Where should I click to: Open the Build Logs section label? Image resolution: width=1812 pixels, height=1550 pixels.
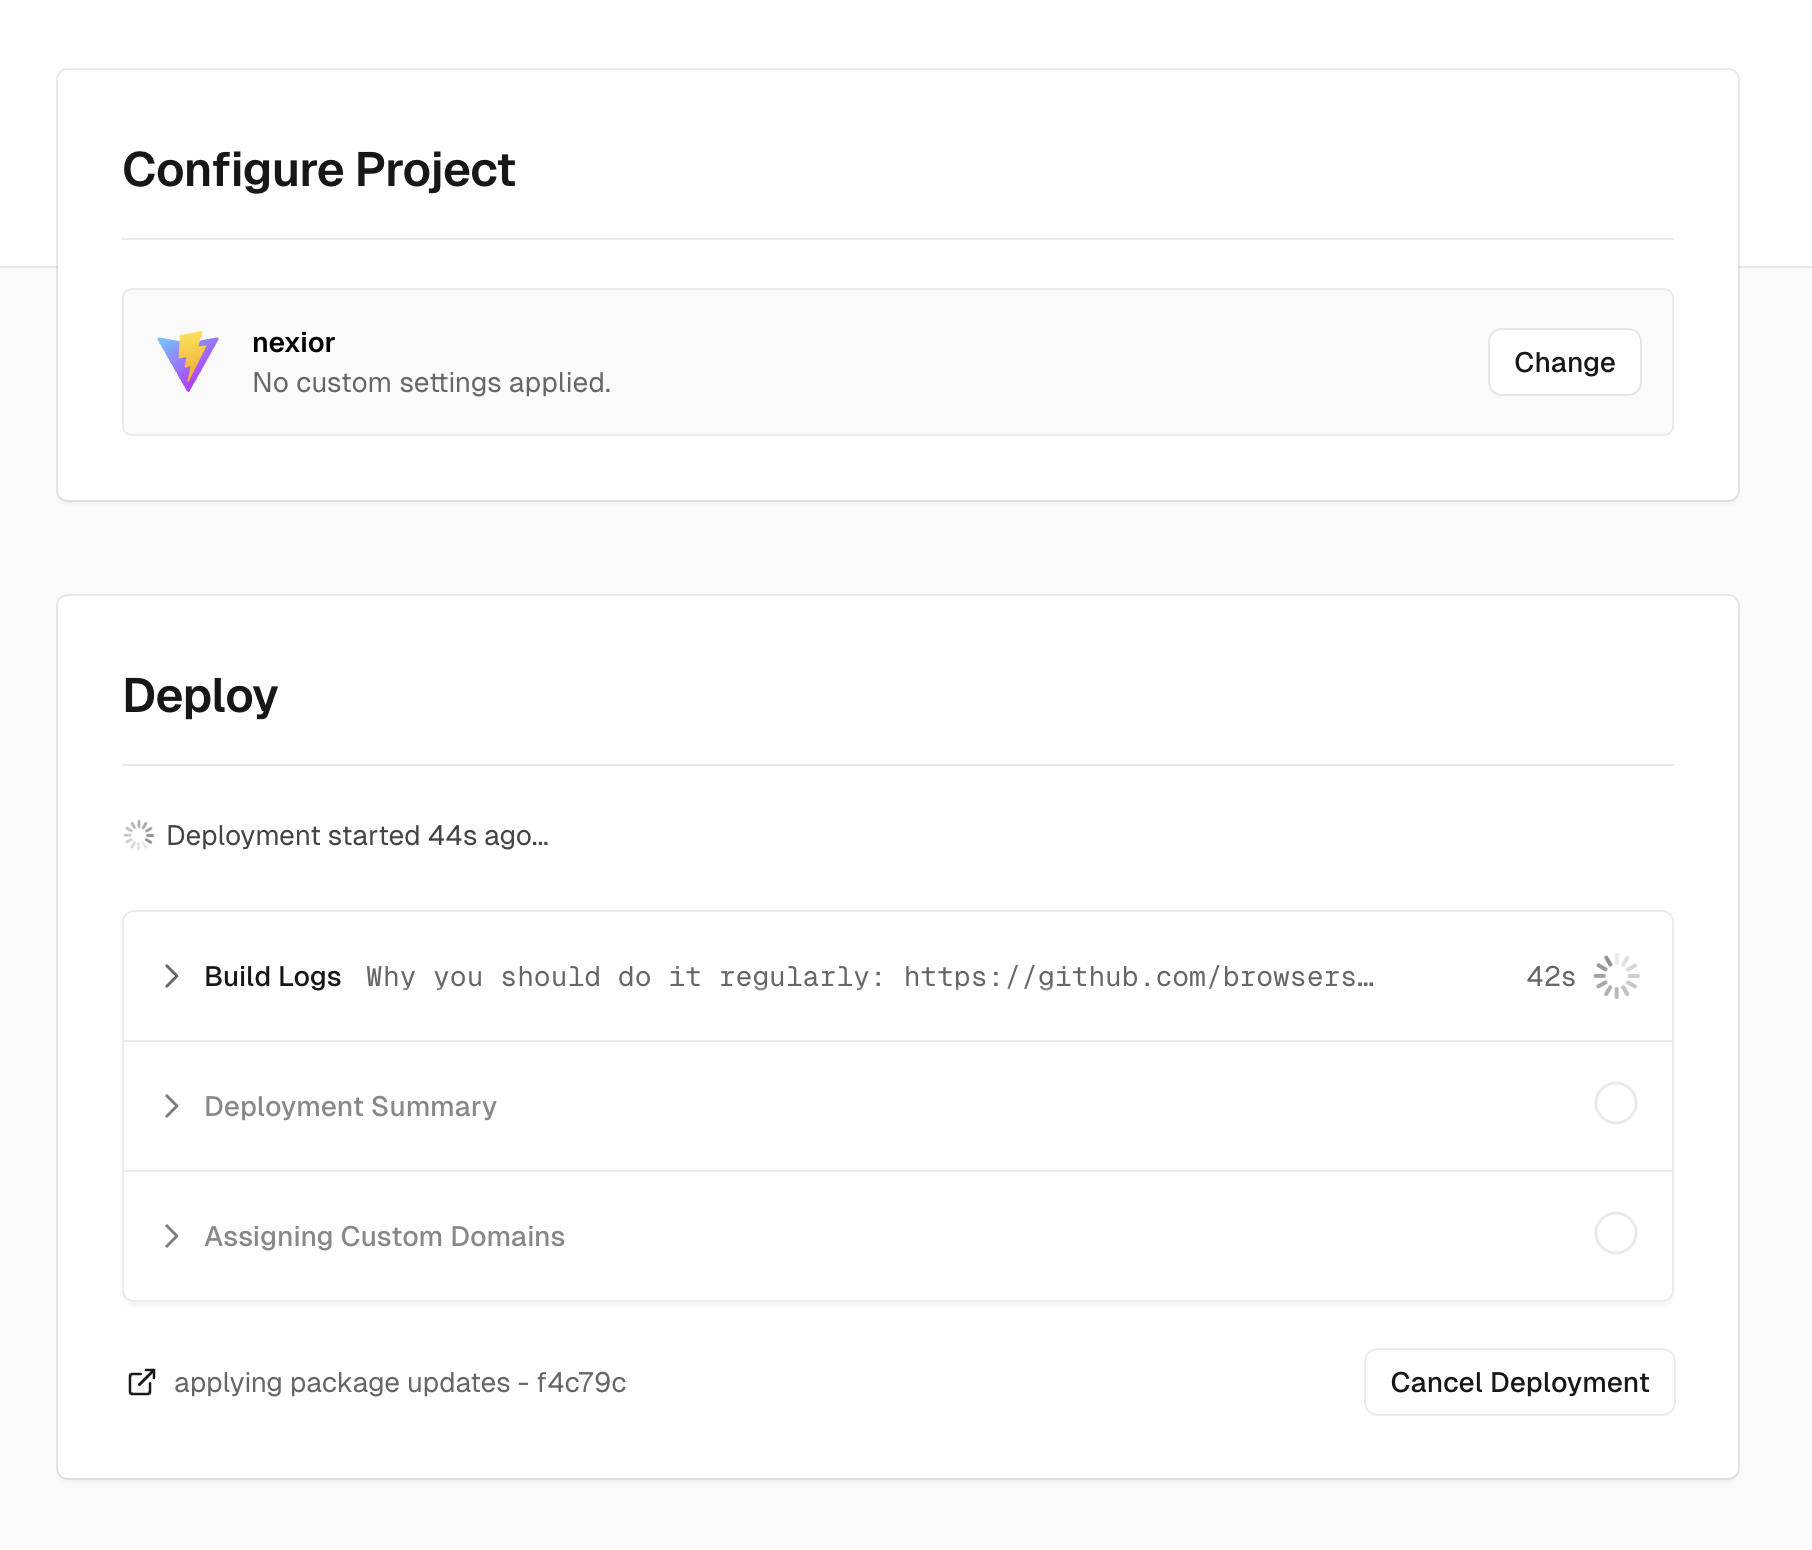click(273, 976)
